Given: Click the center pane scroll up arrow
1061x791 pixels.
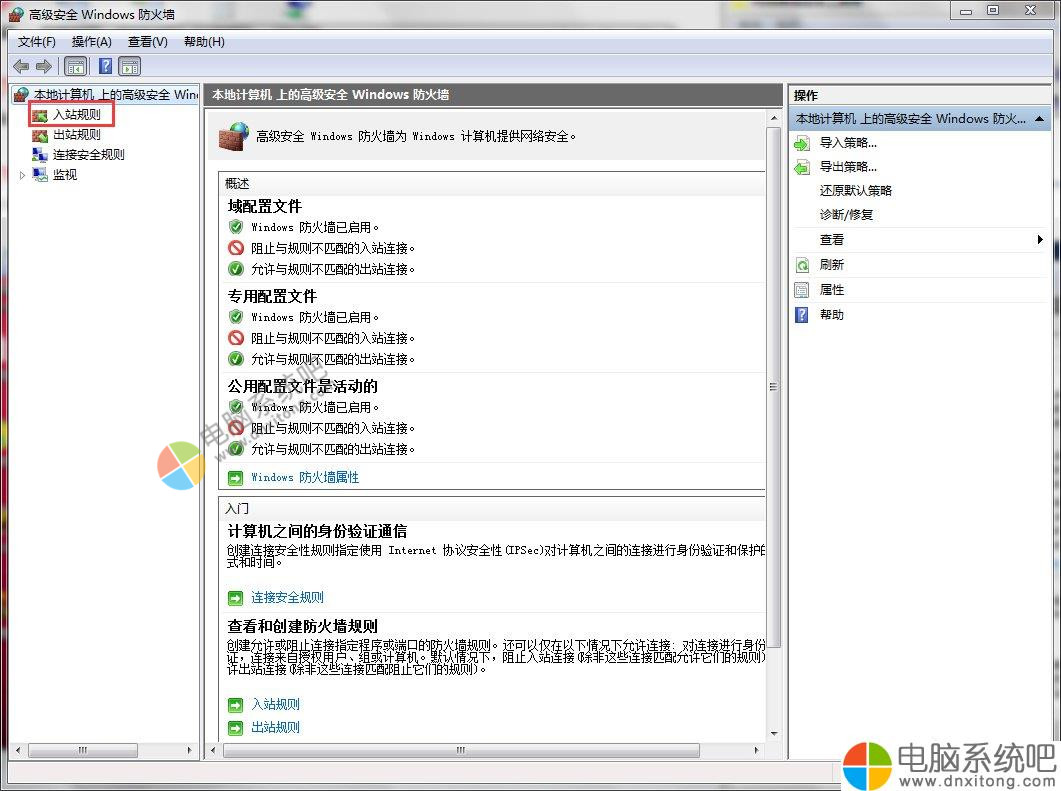Looking at the screenshot, I should pyautogui.click(x=773, y=118).
